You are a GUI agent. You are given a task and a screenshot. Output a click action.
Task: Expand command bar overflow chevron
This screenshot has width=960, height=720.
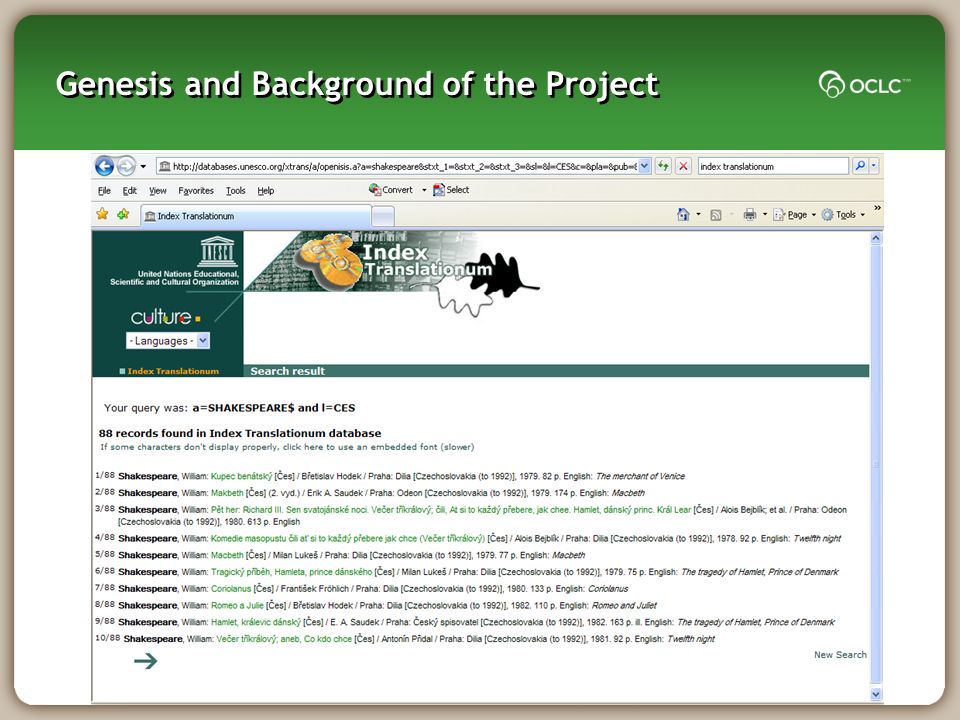877,208
